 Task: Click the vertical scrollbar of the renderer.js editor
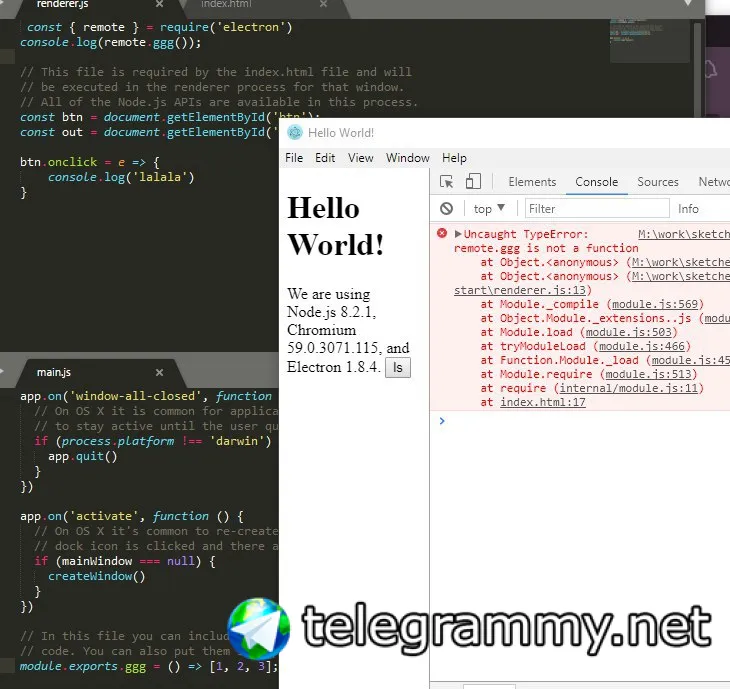(x=697, y=68)
